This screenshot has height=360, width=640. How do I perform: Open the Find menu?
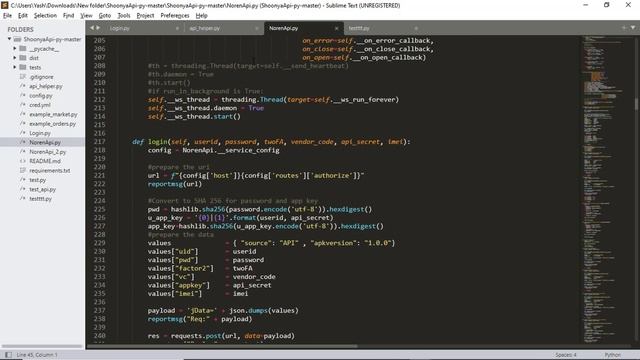coord(69,16)
